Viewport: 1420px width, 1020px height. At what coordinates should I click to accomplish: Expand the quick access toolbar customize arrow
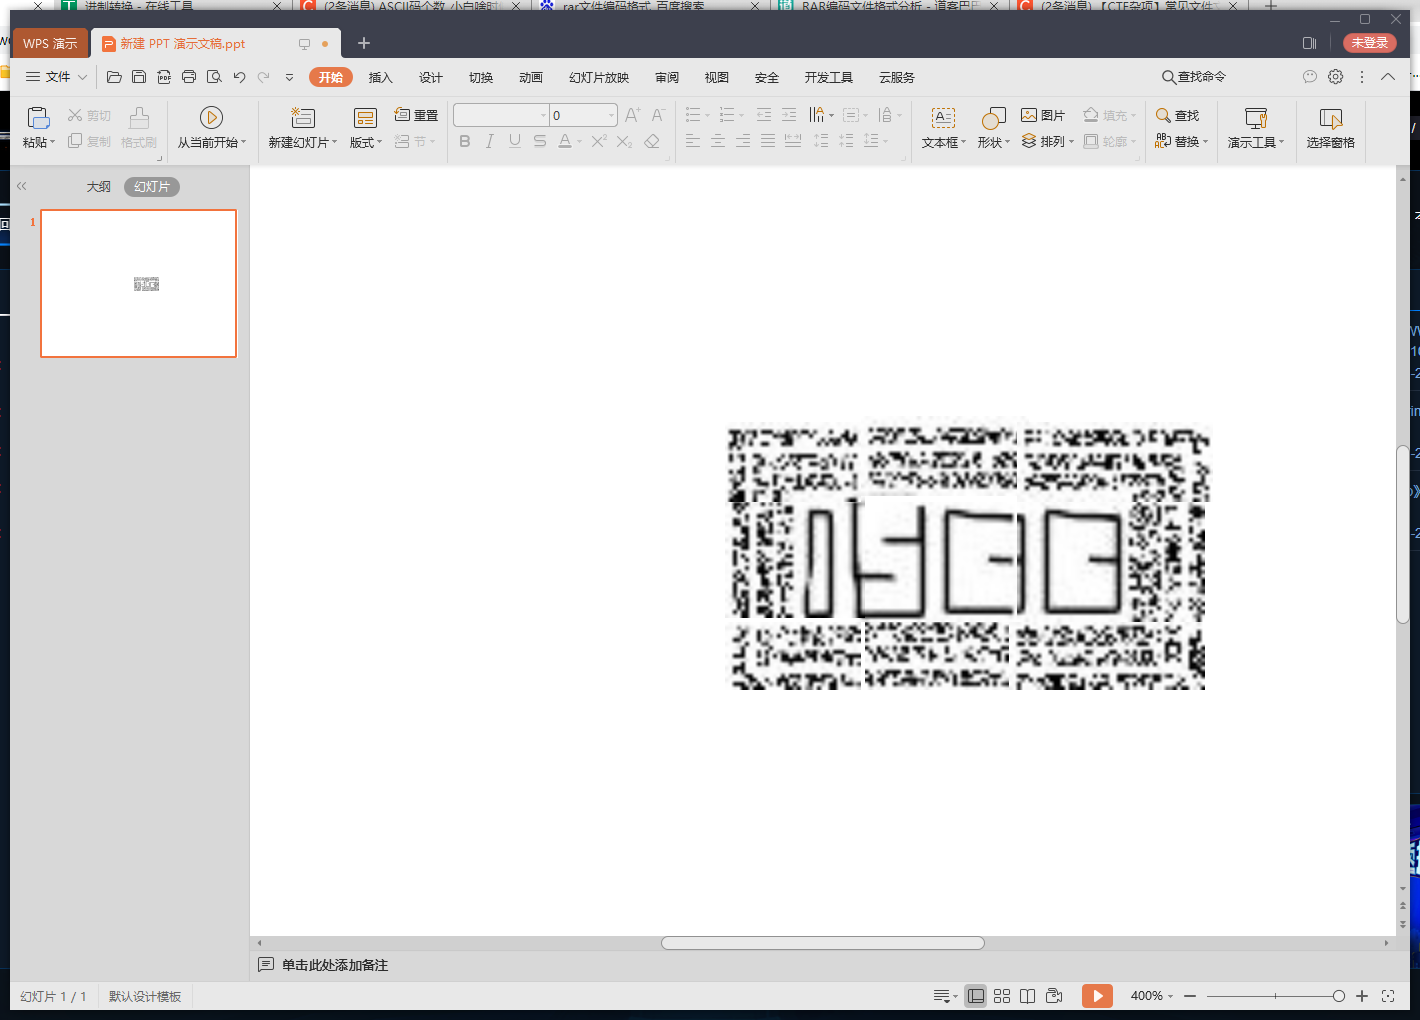click(289, 77)
